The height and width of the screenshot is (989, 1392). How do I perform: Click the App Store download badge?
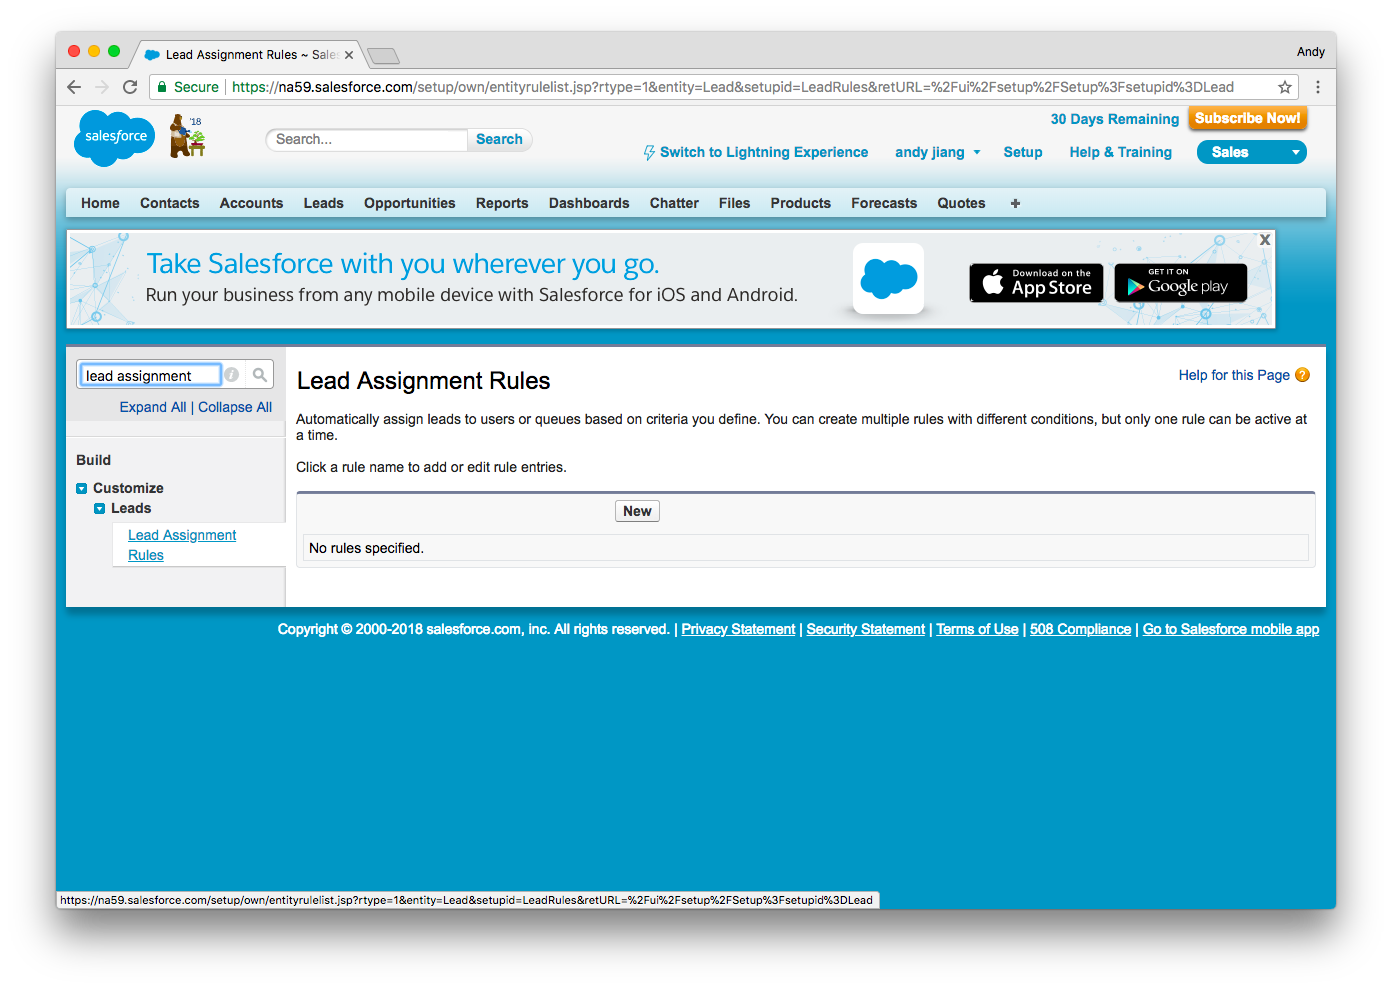coord(1036,283)
